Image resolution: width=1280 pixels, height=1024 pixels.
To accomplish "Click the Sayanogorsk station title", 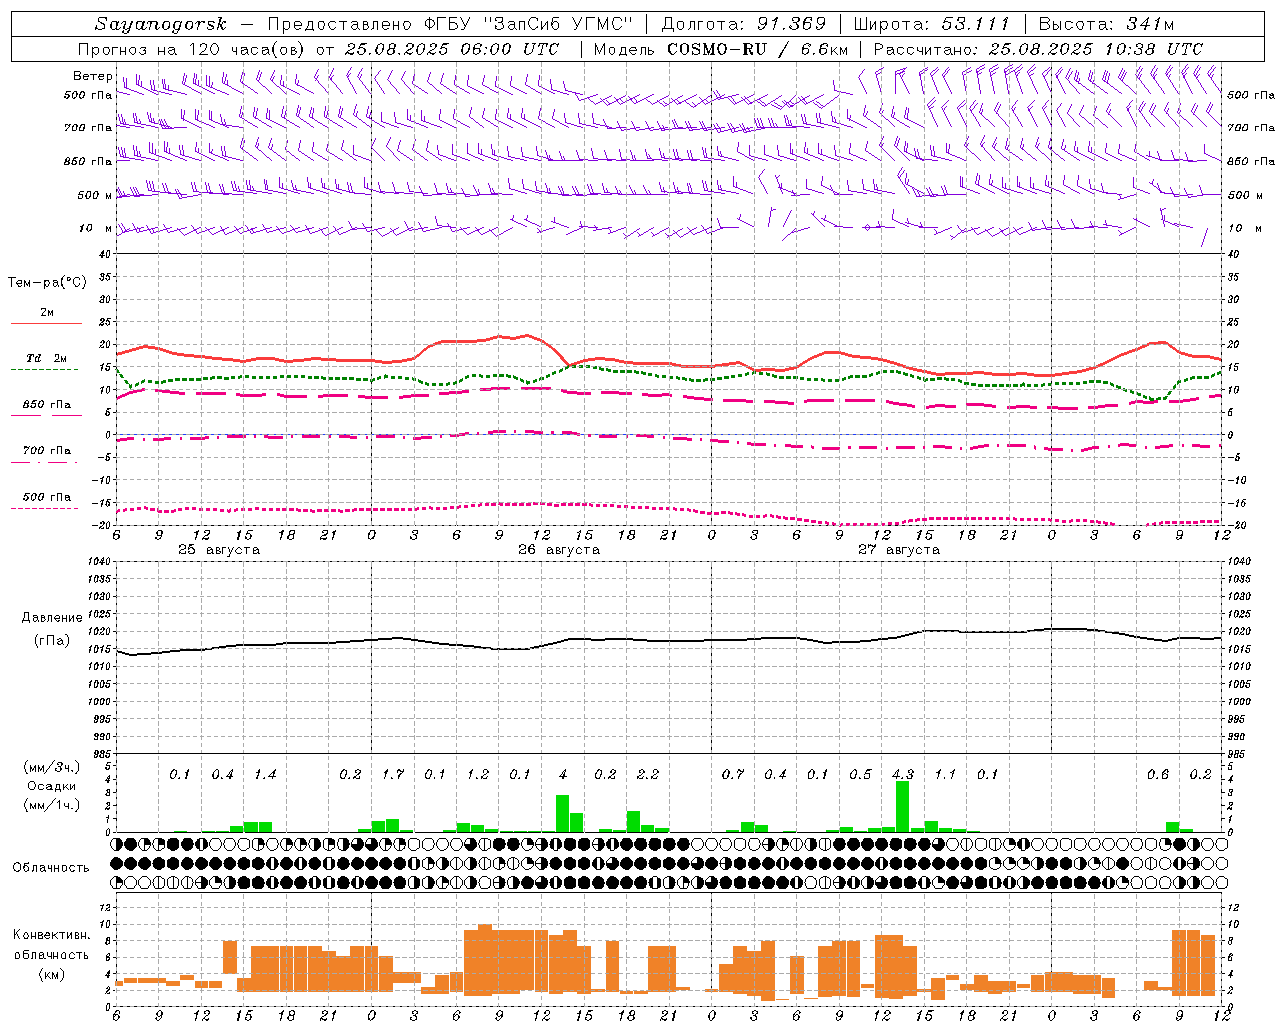I will tap(161, 24).
